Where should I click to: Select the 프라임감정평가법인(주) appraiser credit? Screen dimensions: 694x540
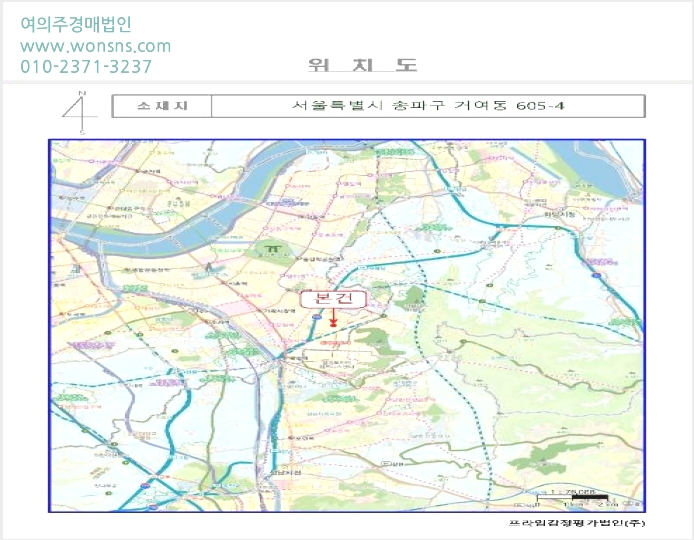577,523
